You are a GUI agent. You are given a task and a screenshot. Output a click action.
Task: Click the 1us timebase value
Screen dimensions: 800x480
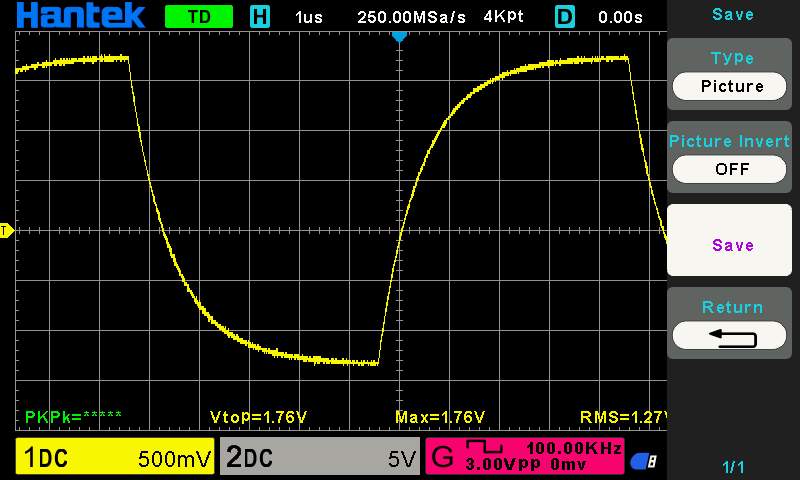[x=309, y=18]
